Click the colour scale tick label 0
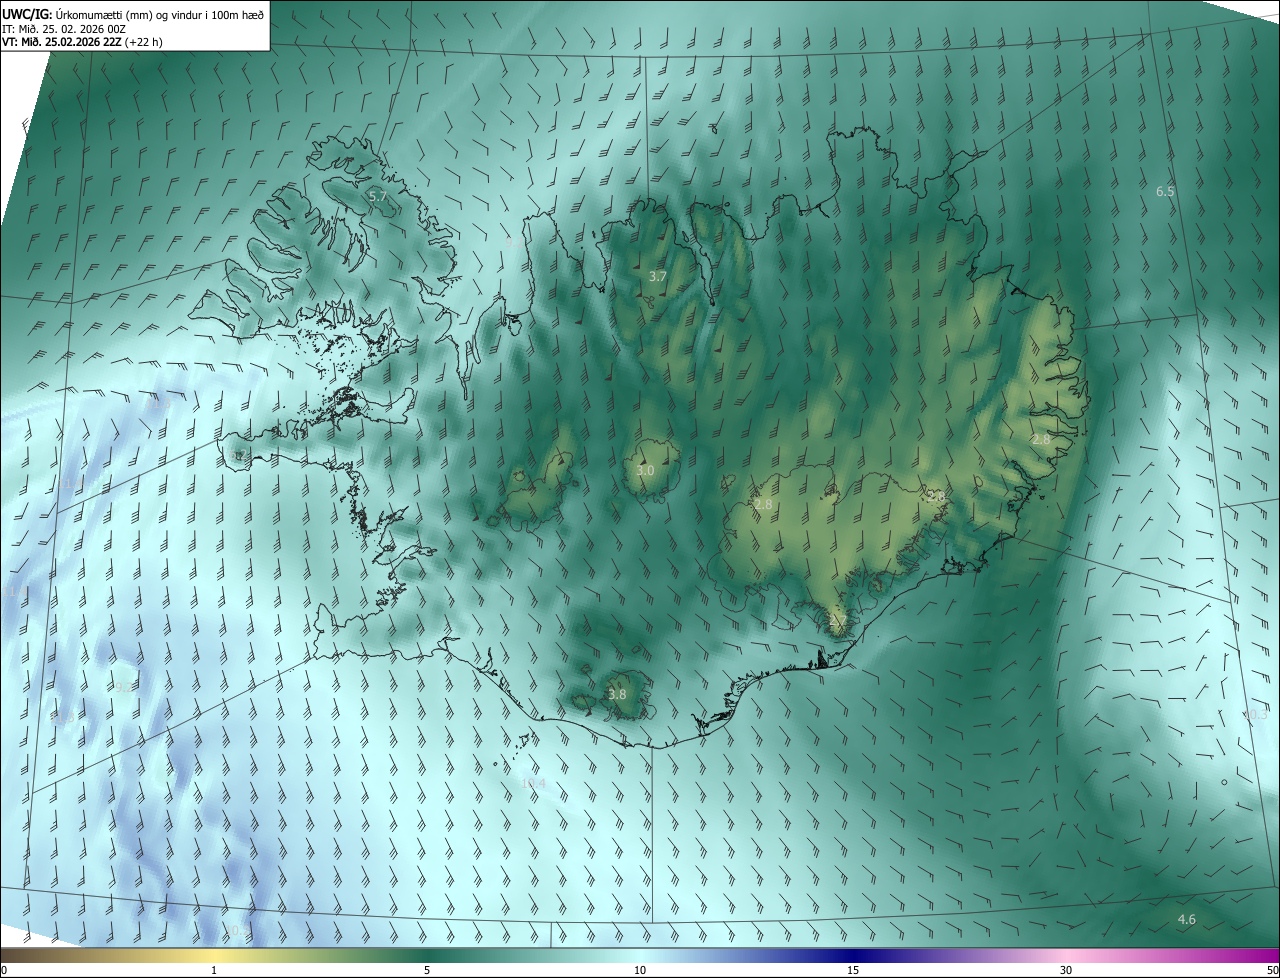Viewport: 1280px width, 978px height. [x=3, y=970]
